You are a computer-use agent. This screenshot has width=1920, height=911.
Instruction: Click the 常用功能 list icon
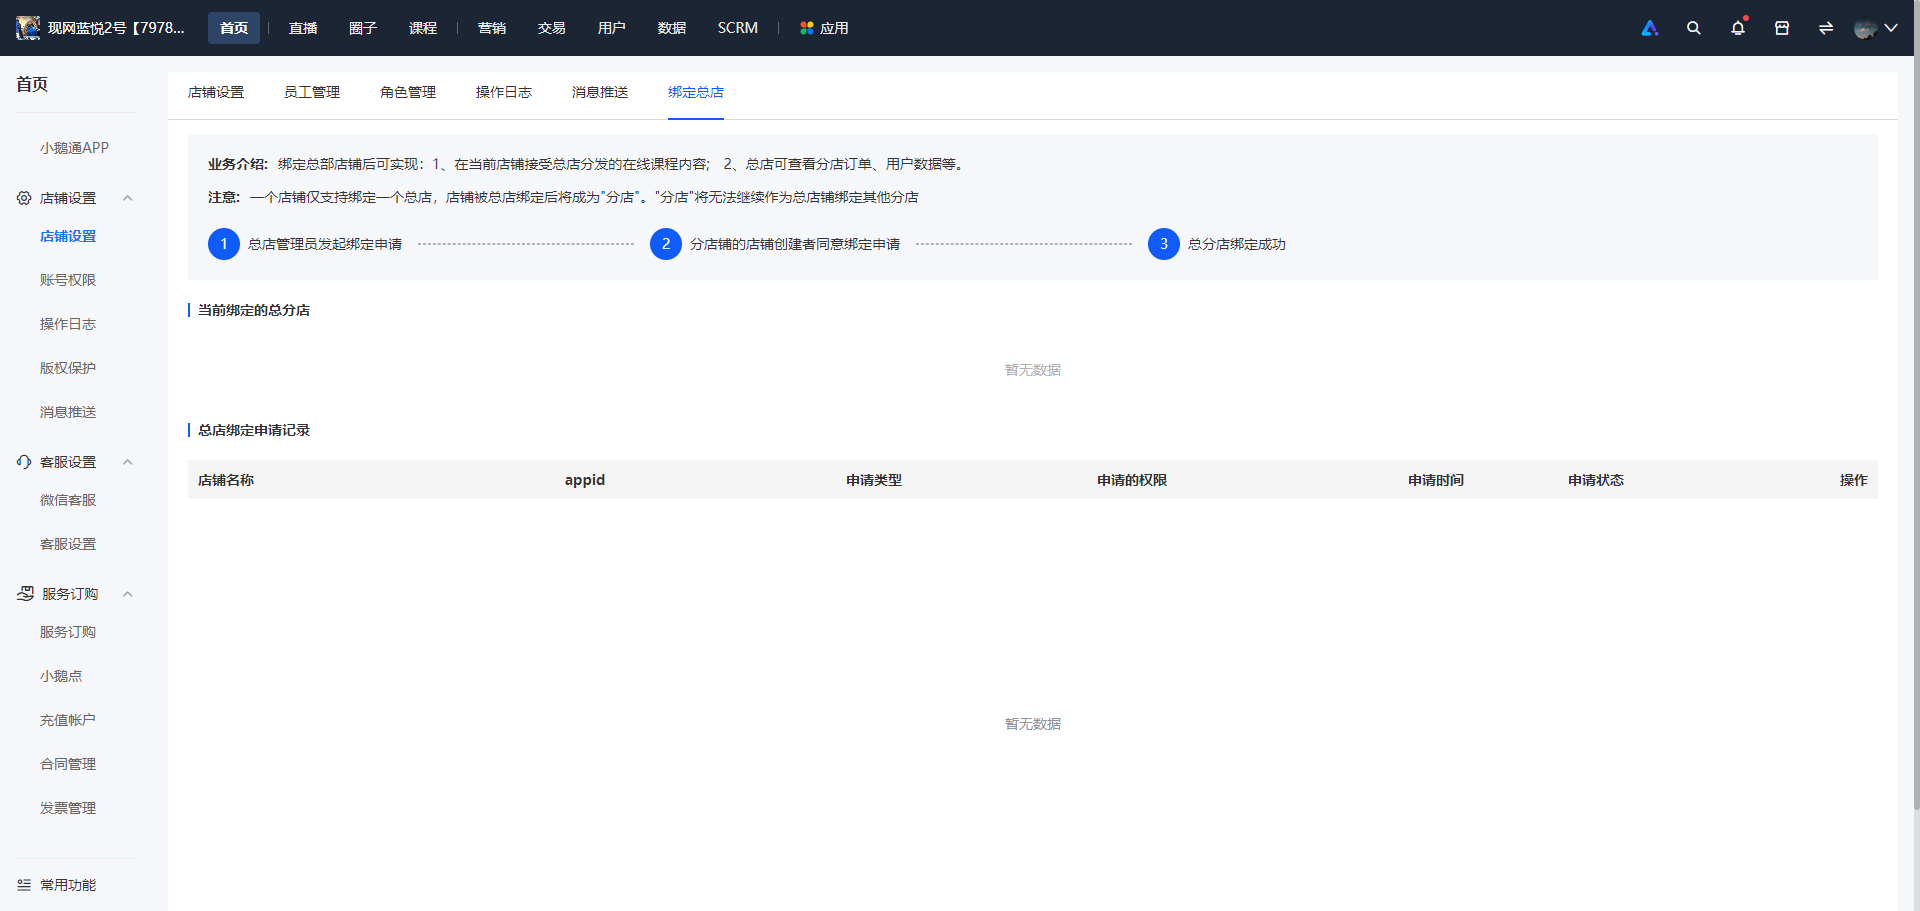pyautogui.click(x=24, y=885)
